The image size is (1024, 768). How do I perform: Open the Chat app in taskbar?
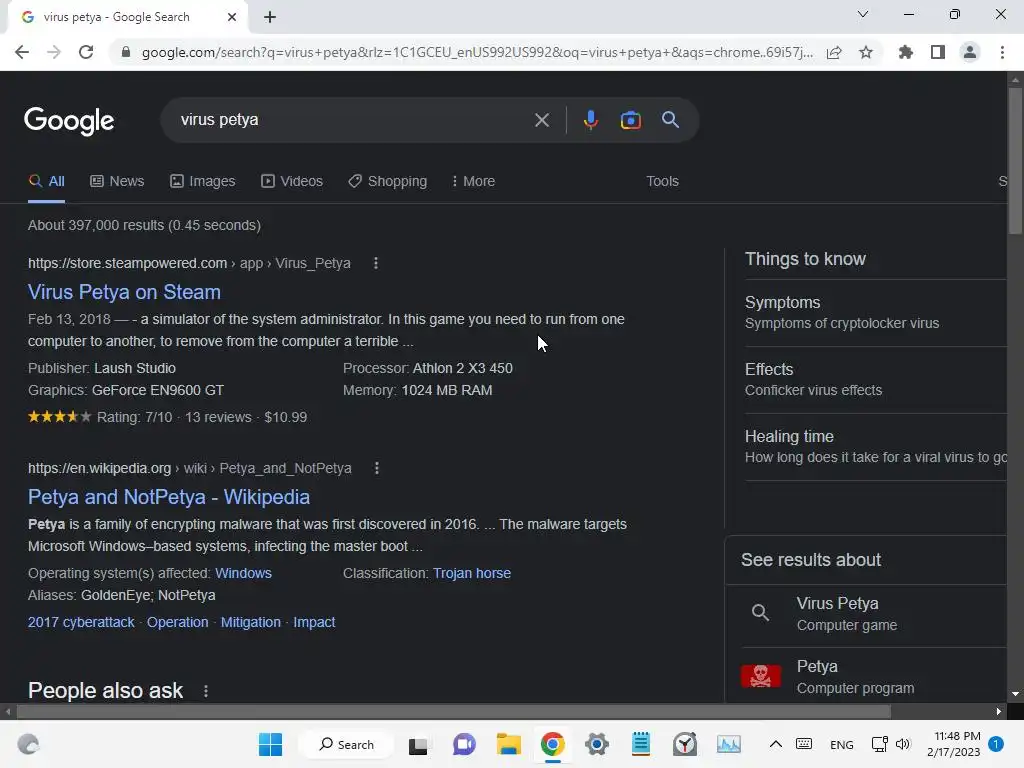point(464,744)
